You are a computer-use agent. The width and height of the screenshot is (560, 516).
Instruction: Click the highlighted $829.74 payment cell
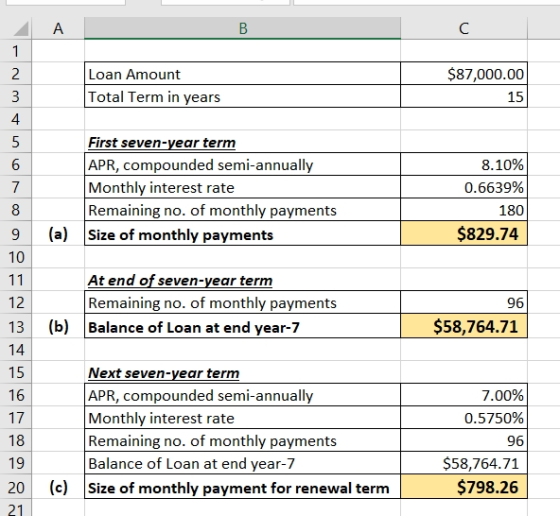[464, 234]
